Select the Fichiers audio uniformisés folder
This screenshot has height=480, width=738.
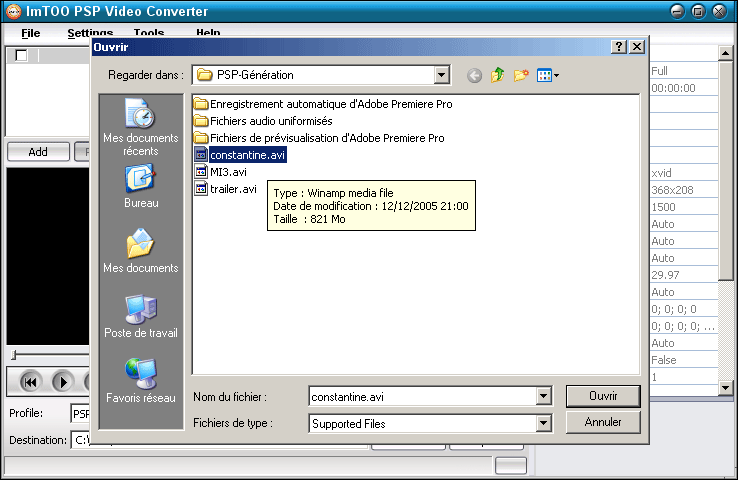[263, 121]
